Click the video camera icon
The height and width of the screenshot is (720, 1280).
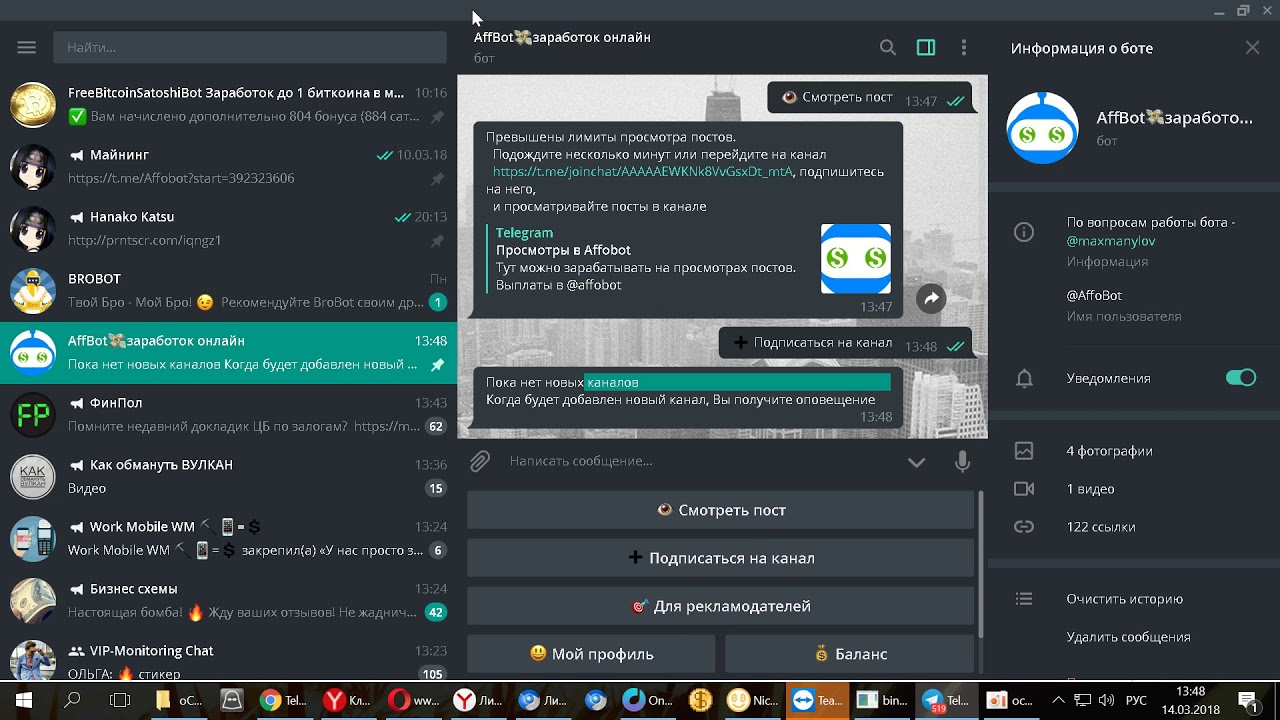1024,489
